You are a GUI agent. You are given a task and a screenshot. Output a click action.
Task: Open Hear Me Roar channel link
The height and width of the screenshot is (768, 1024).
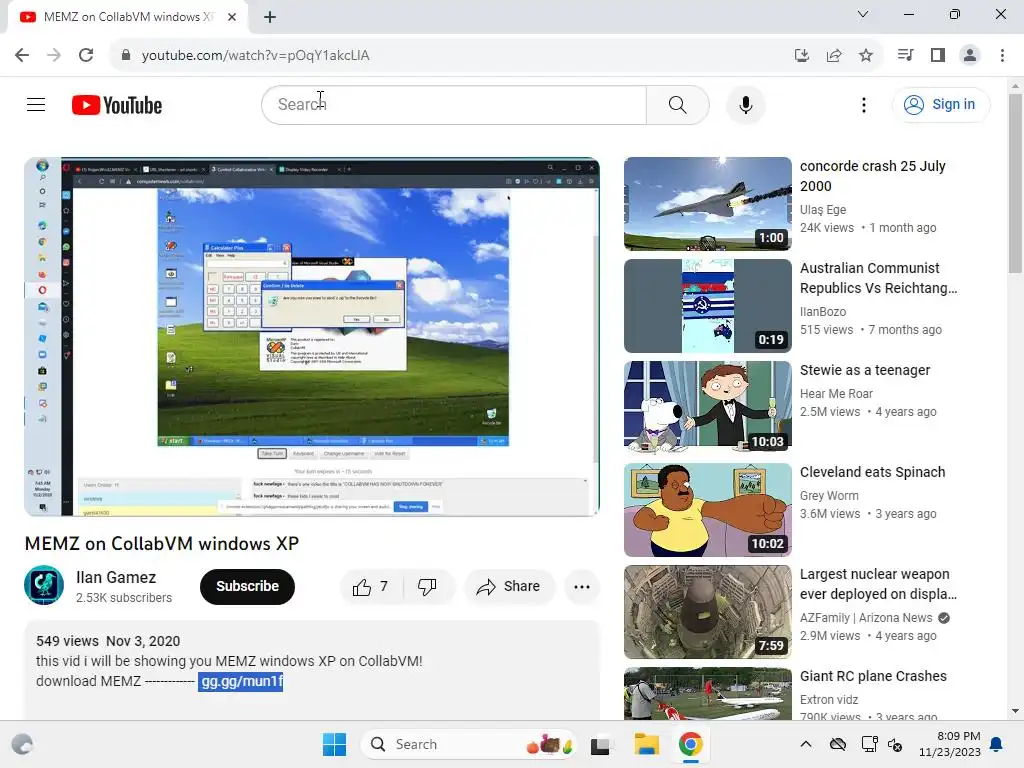pos(836,394)
